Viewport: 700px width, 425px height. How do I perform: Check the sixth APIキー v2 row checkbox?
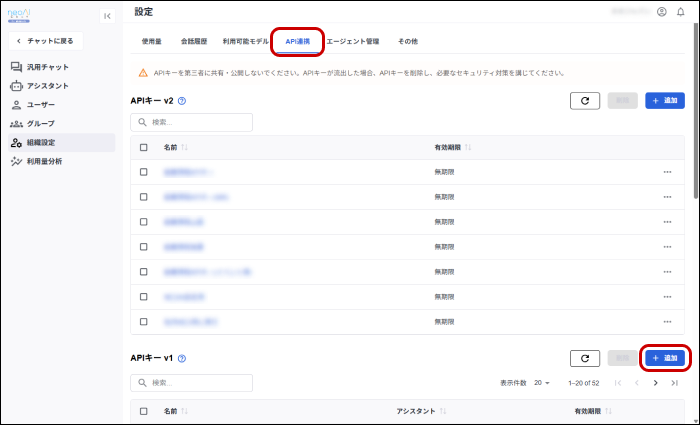pos(143,297)
